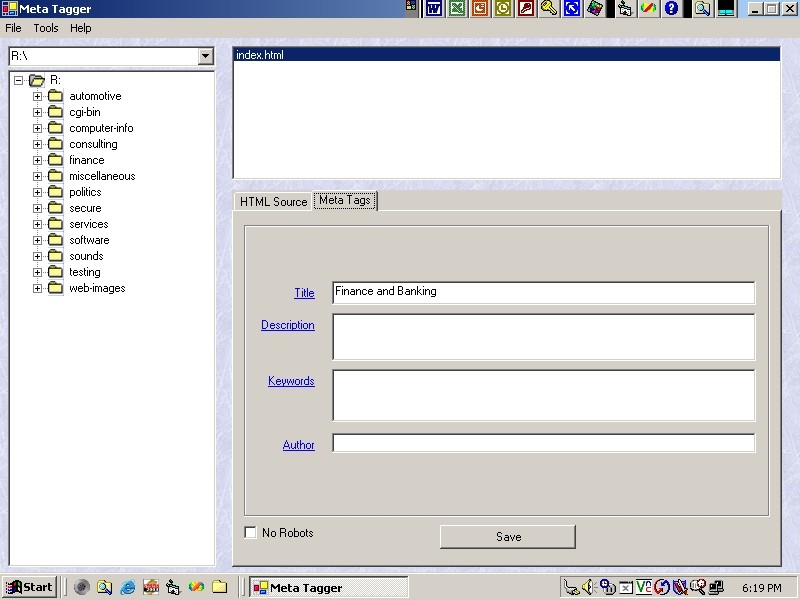Open Microsoft Word from the Office shortcut bar
This screenshot has height=600, width=800.
coord(434,8)
